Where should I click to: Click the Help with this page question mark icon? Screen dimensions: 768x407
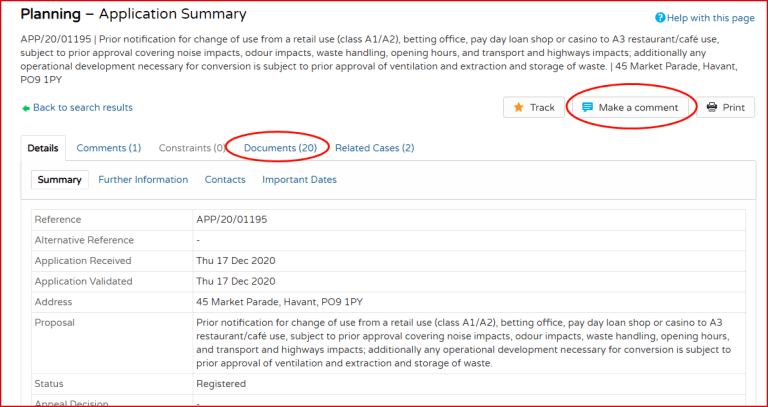click(x=660, y=19)
